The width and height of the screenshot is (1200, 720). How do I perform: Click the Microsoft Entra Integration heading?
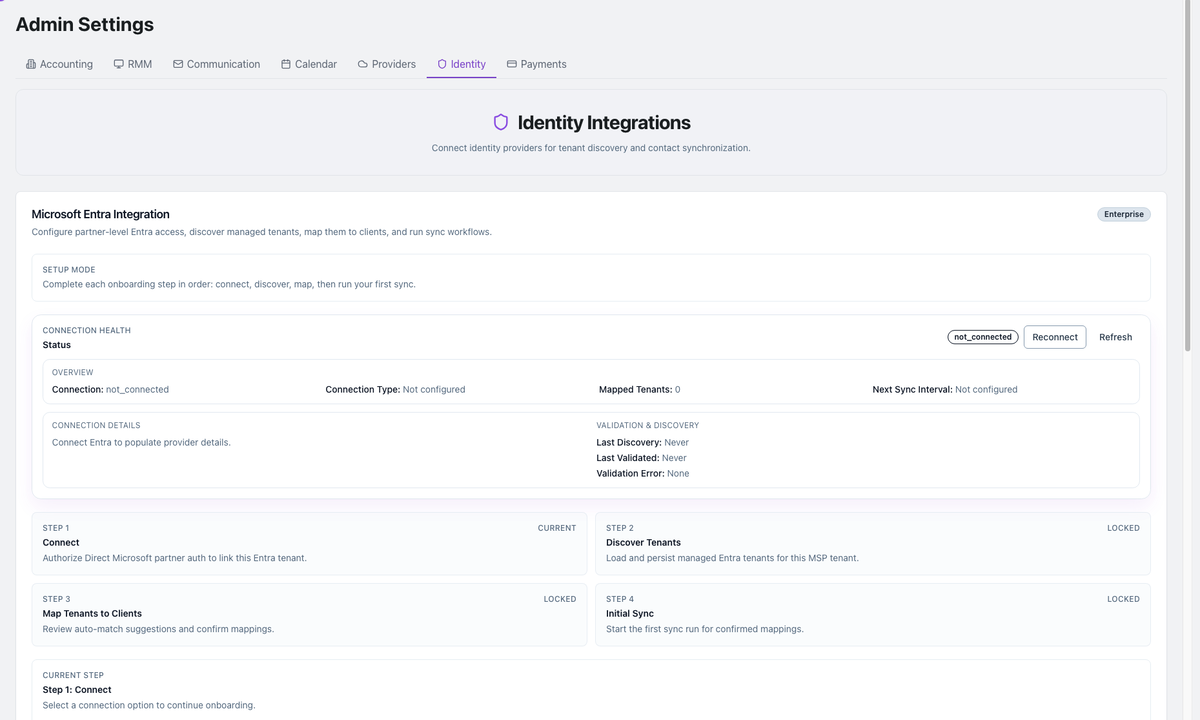point(101,214)
